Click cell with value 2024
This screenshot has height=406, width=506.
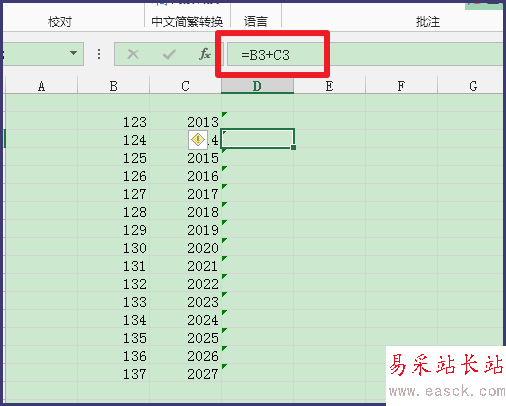click(x=185, y=319)
